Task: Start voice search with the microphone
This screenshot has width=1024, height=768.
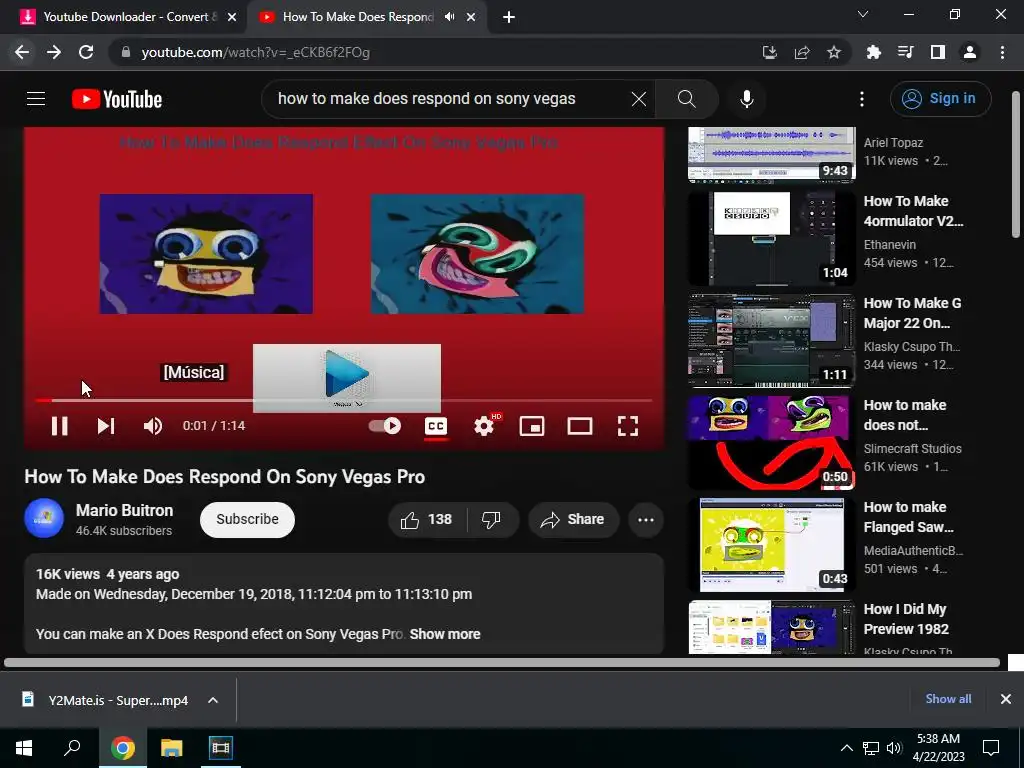Action: (746, 99)
